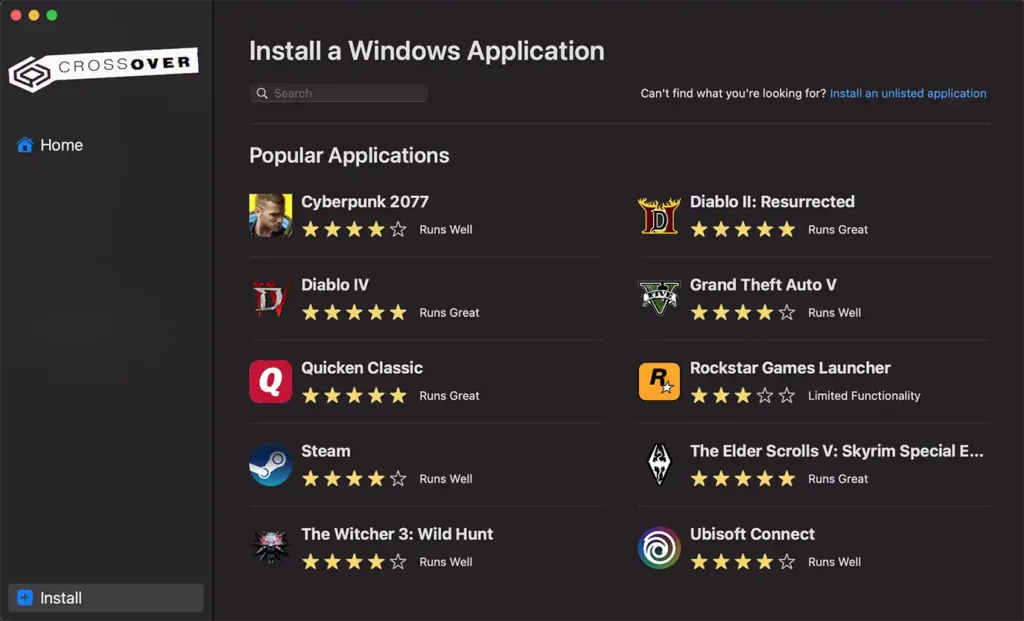1024x621 pixels.
Task: Focus the Search applications field
Action: [338, 93]
